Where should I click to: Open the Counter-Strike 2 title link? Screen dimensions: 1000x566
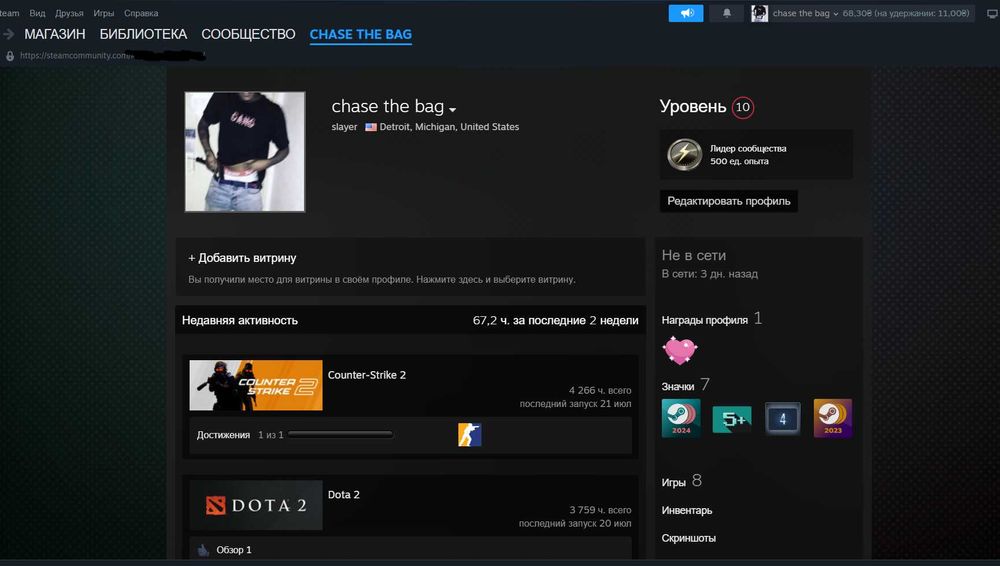[x=367, y=375]
